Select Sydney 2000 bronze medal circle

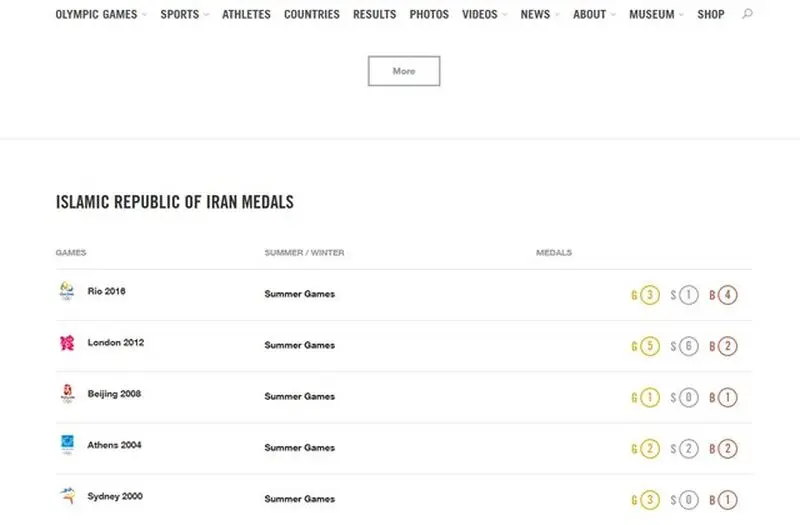click(x=728, y=500)
